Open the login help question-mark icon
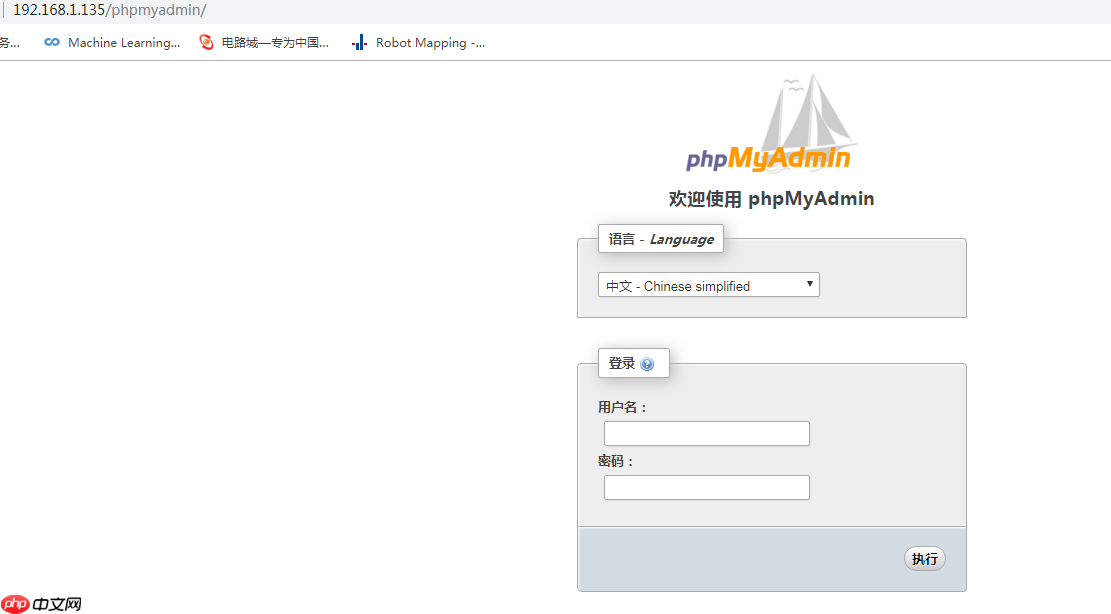This screenshot has width=1111, height=614. [x=647, y=364]
